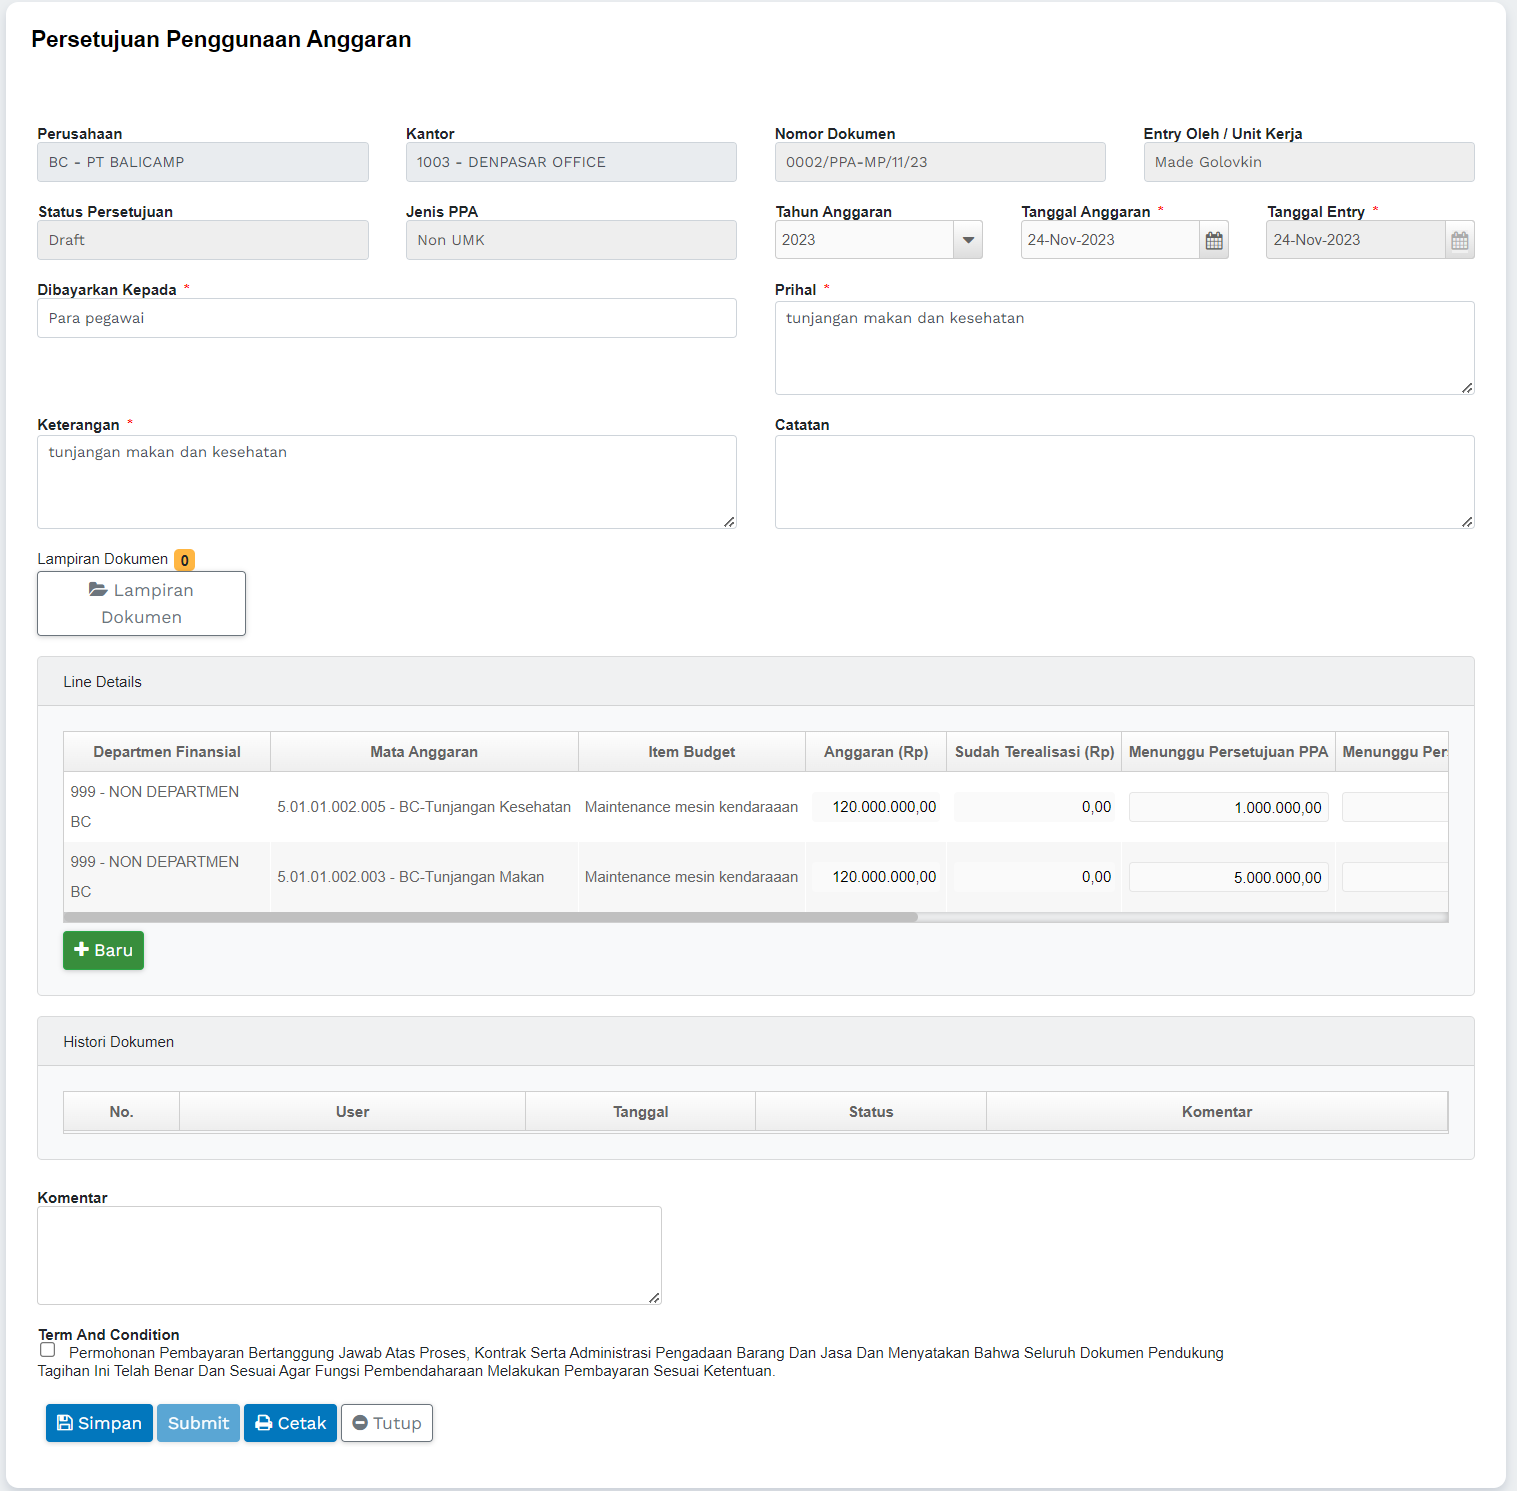Click into the Catatan text area
This screenshot has width=1517, height=1491.
pyautogui.click(x=1123, y=481)
